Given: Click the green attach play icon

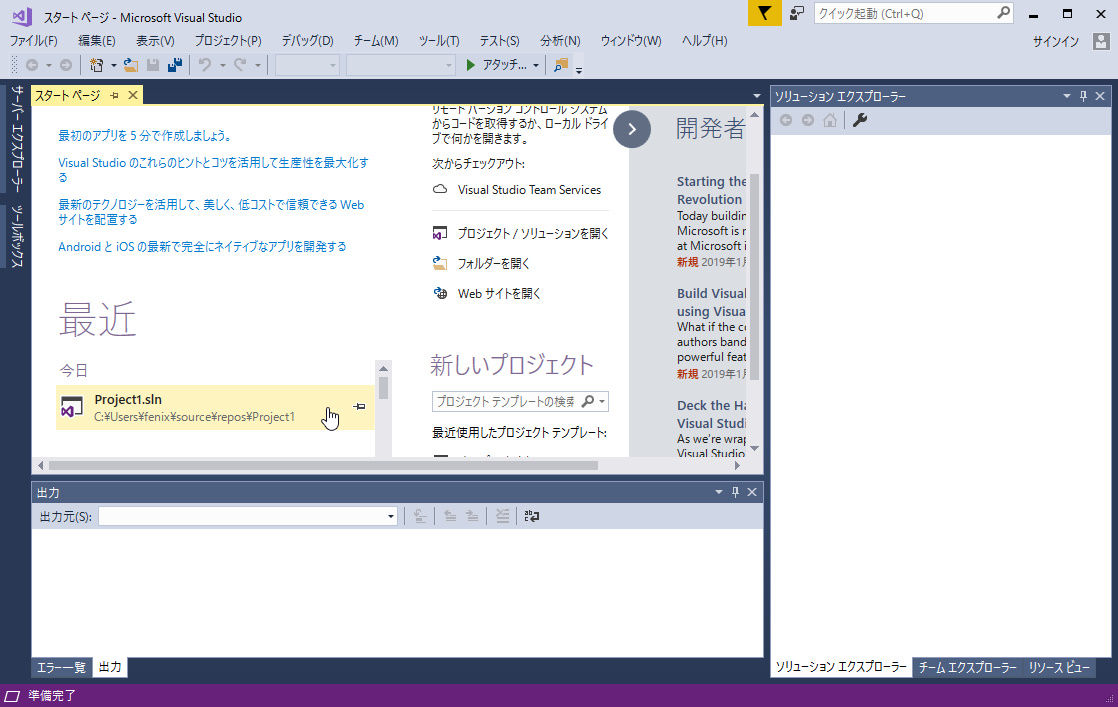Looking at the screenshot, I should [471, 65].
